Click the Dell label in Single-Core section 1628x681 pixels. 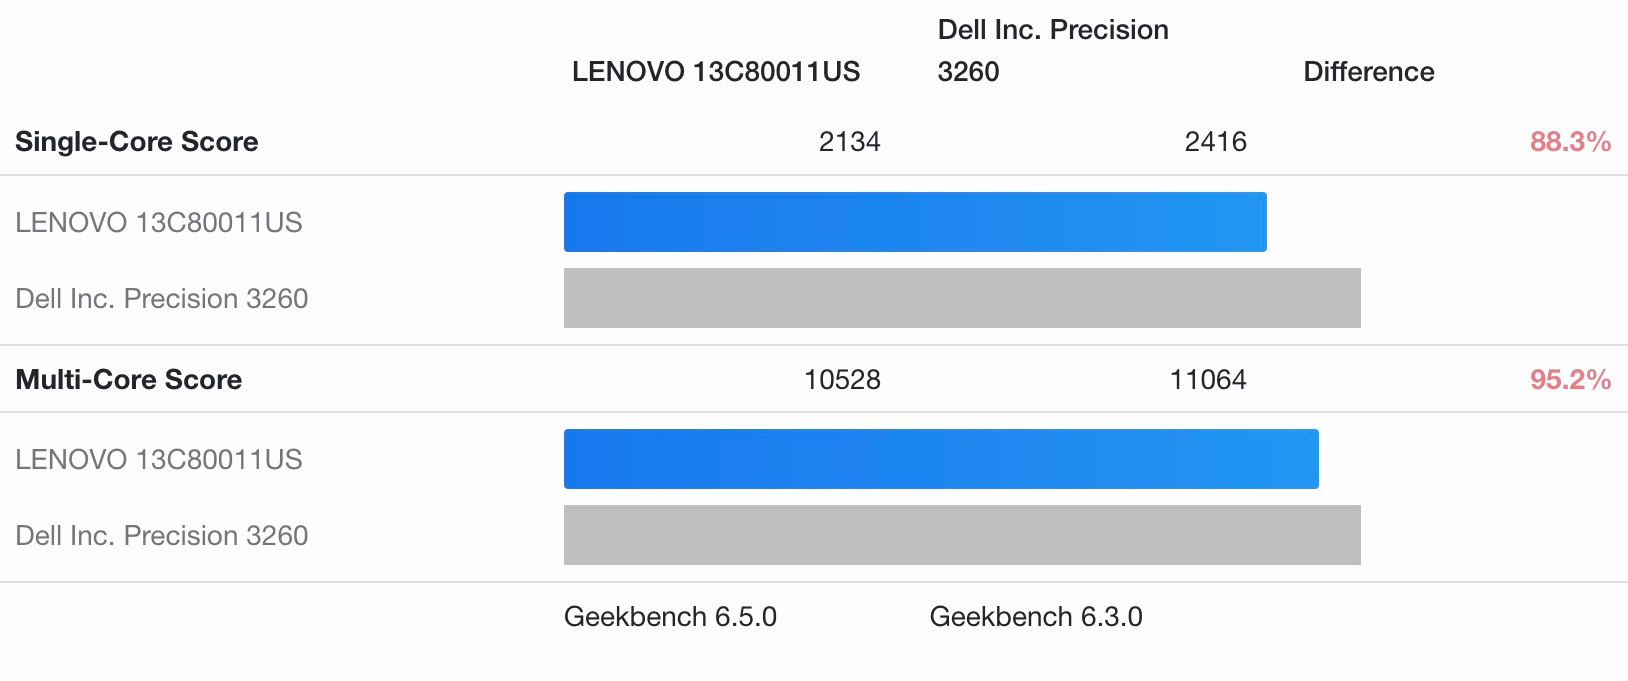[162, 298]
